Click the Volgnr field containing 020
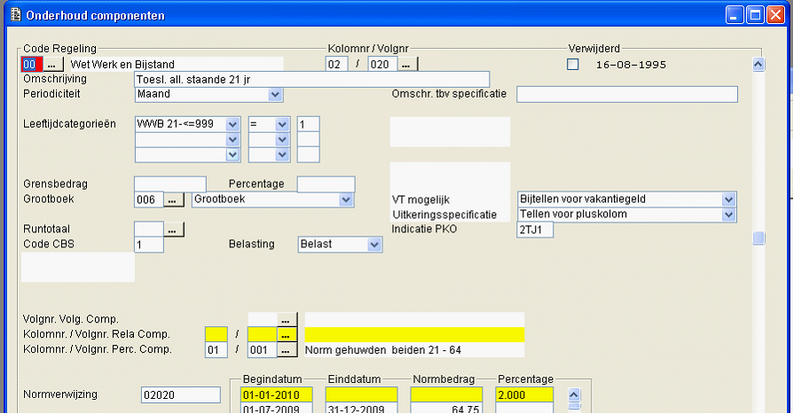 pos(382,64)
